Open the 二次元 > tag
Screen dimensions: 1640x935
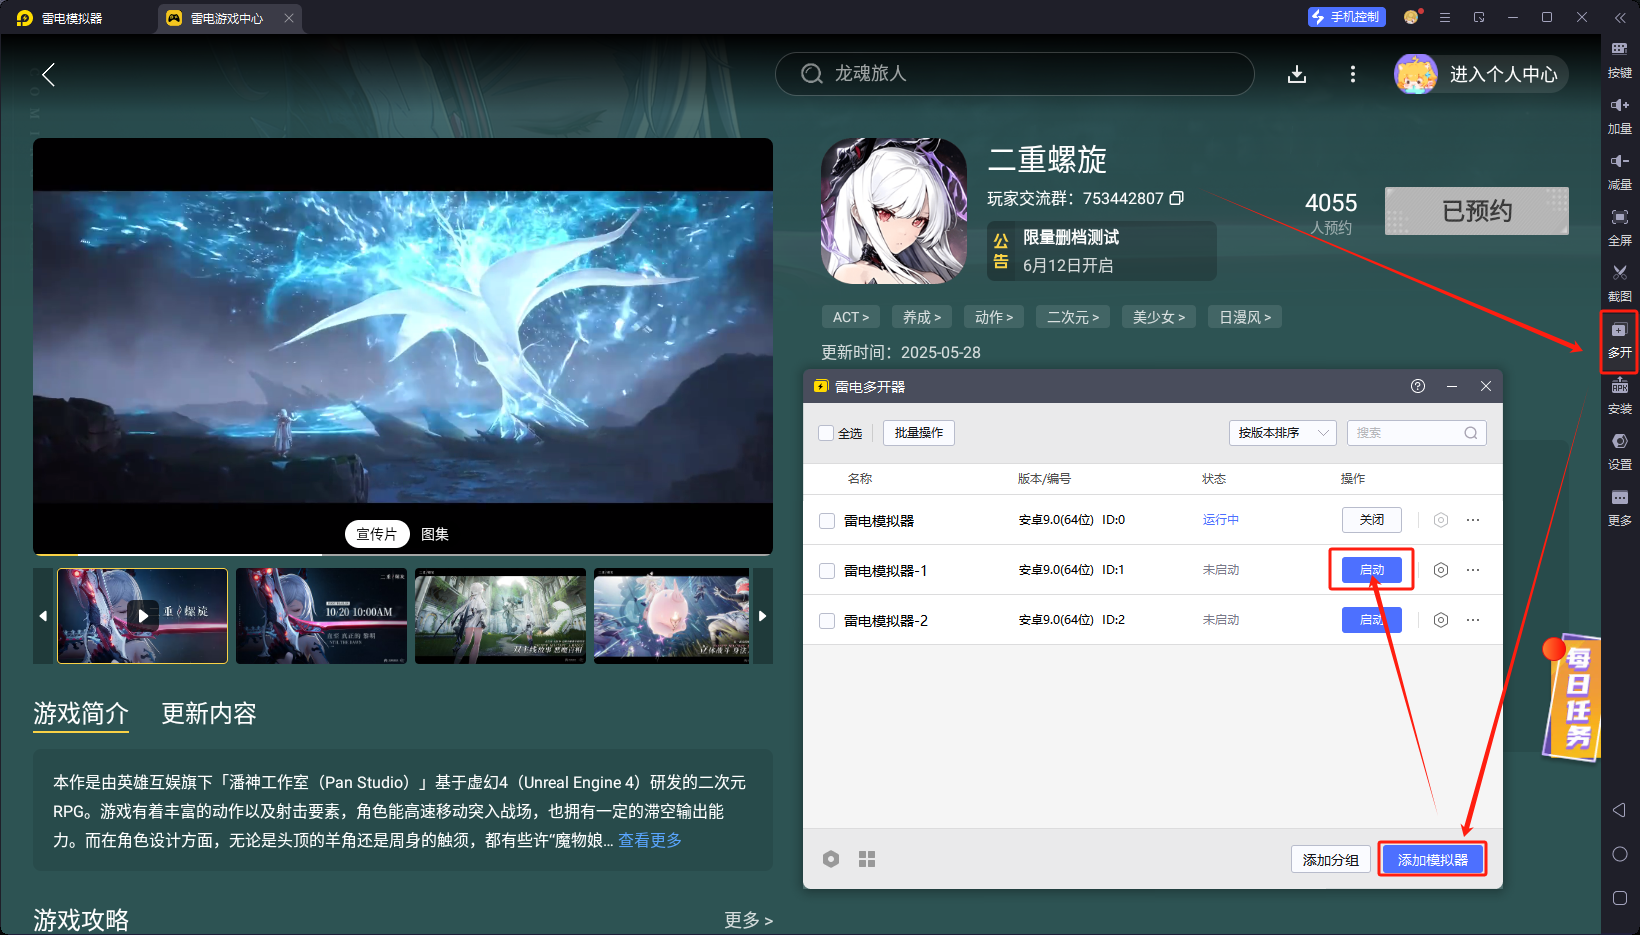tap(1073, 317)
